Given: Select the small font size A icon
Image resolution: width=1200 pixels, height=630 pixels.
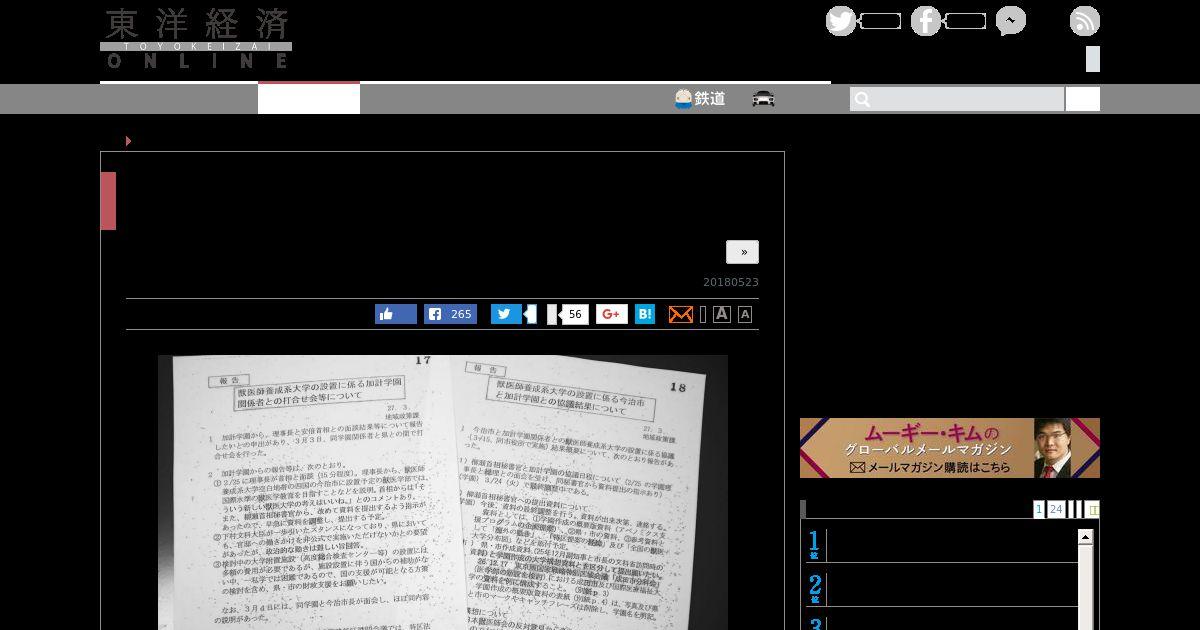Looking at the screenshot, I should click(x=745, y=315).
